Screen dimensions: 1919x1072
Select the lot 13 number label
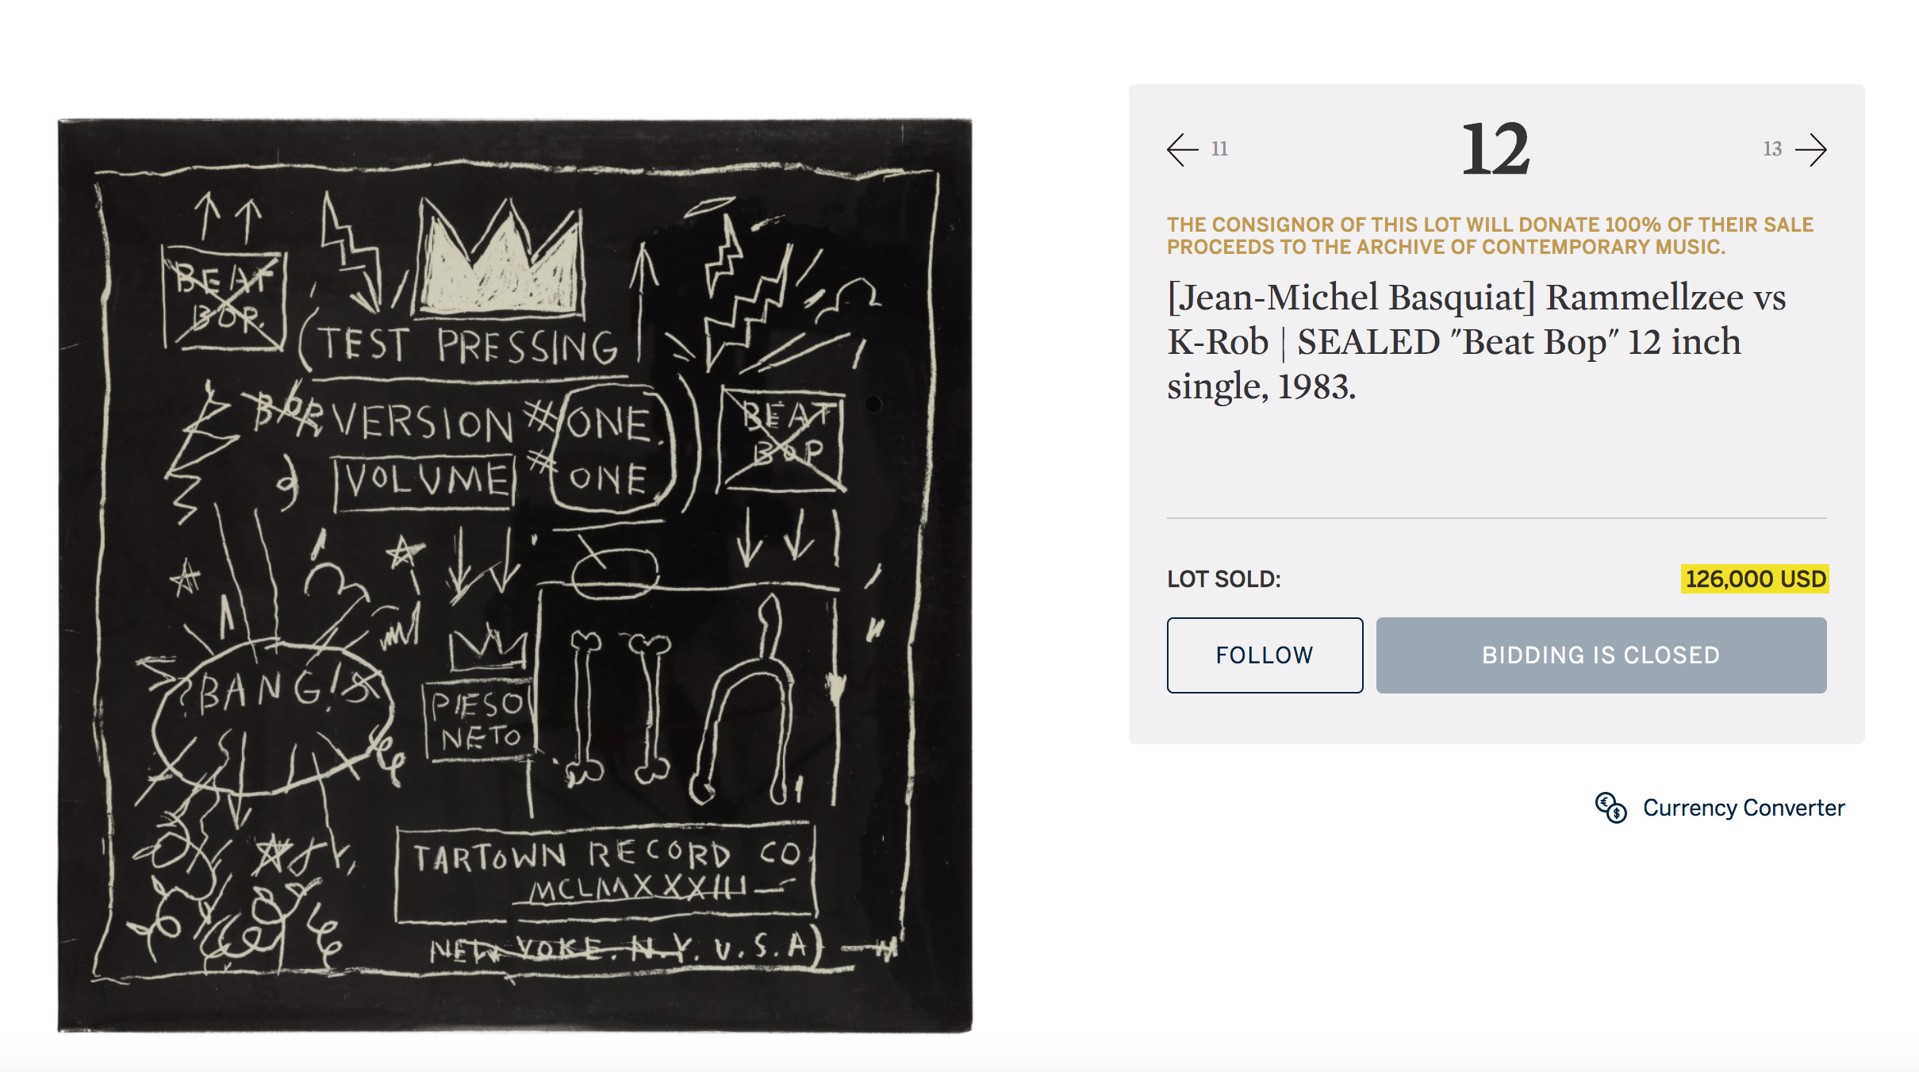point(1772,149)
